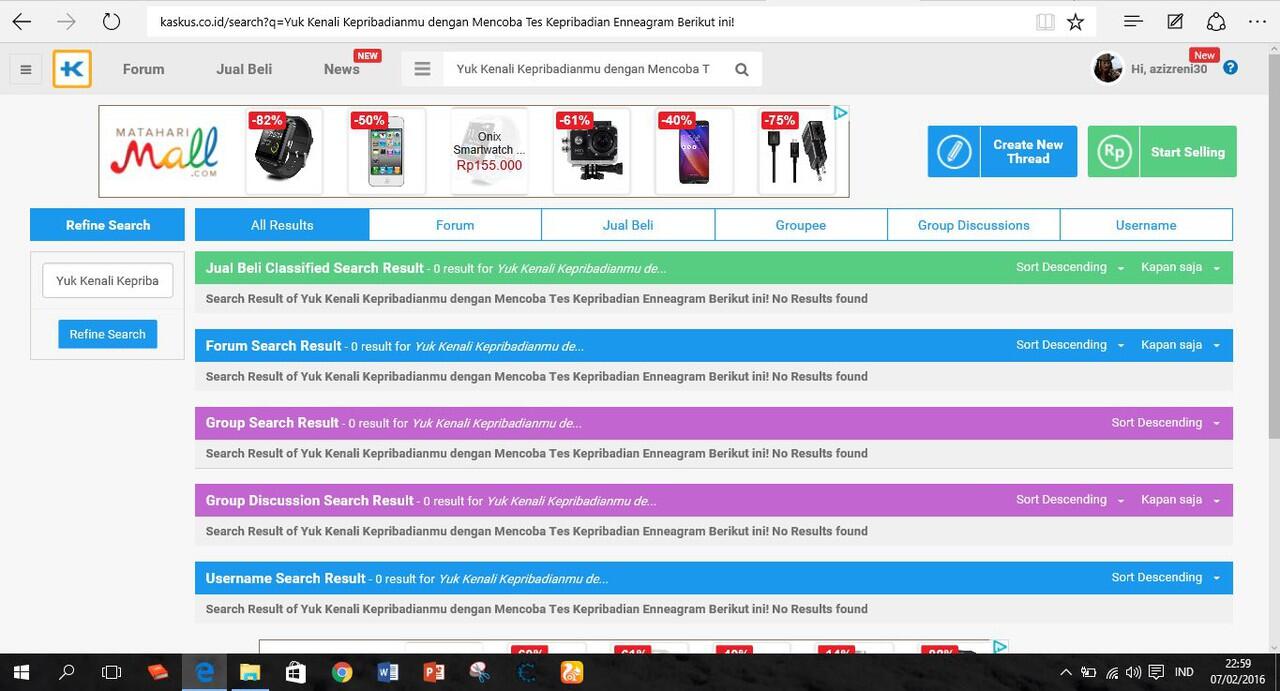Open the Onix Smartwatch Rp155.000 ad

tap(489, 151)
